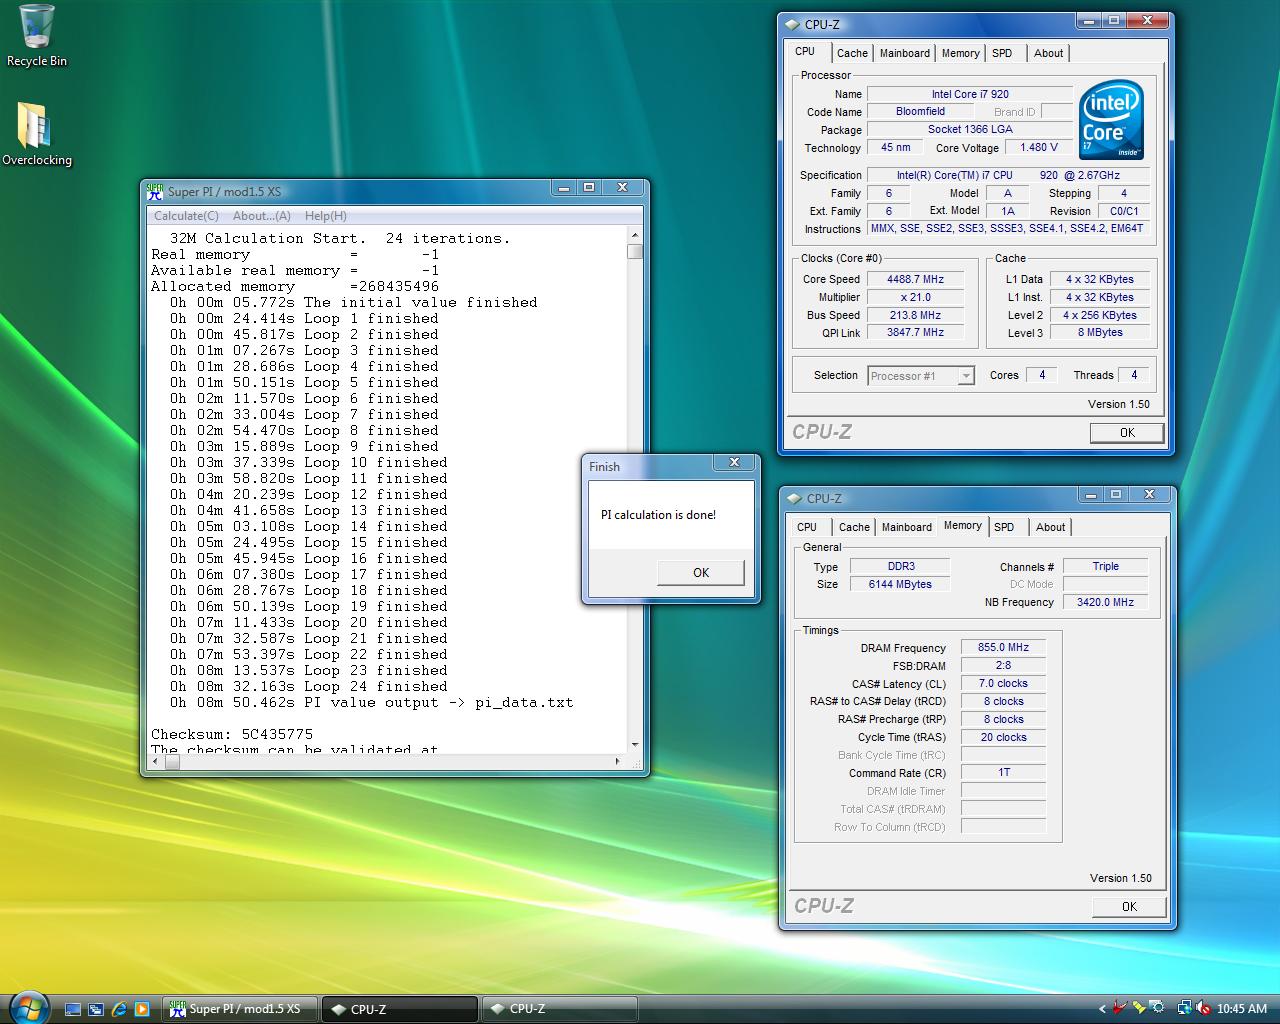
Task: Open the Calculate(C) menu in Super PI
Action: (x=186, y=216)
